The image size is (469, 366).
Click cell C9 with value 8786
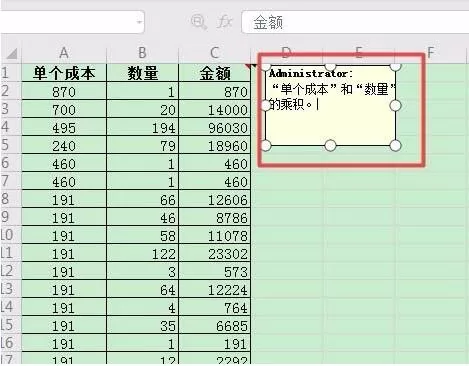215,217
